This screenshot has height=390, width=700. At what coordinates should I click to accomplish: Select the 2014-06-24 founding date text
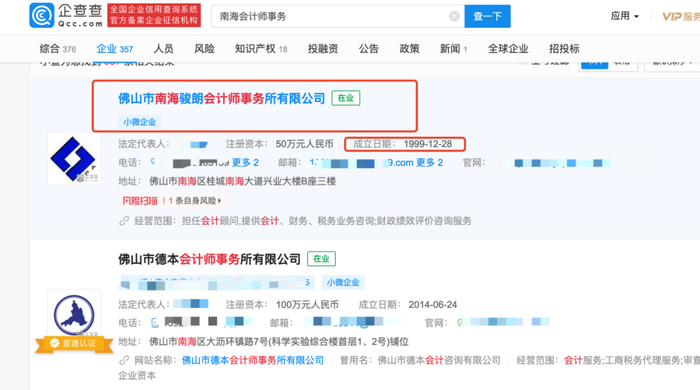coord(433,305)
